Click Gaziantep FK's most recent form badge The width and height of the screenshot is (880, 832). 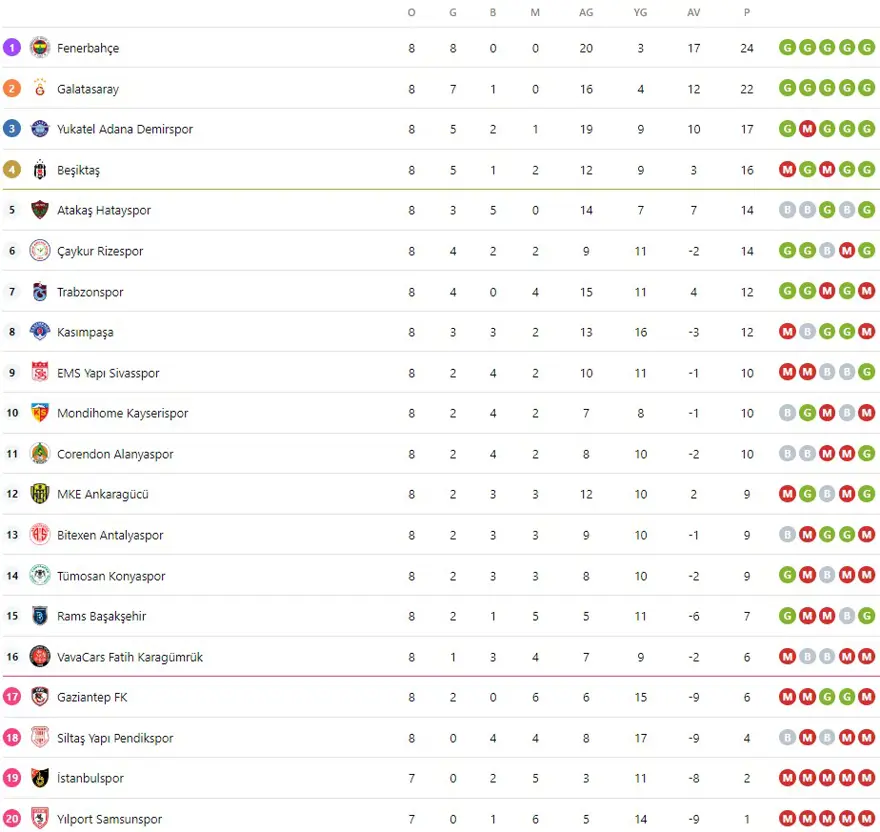tap(866, 697)
